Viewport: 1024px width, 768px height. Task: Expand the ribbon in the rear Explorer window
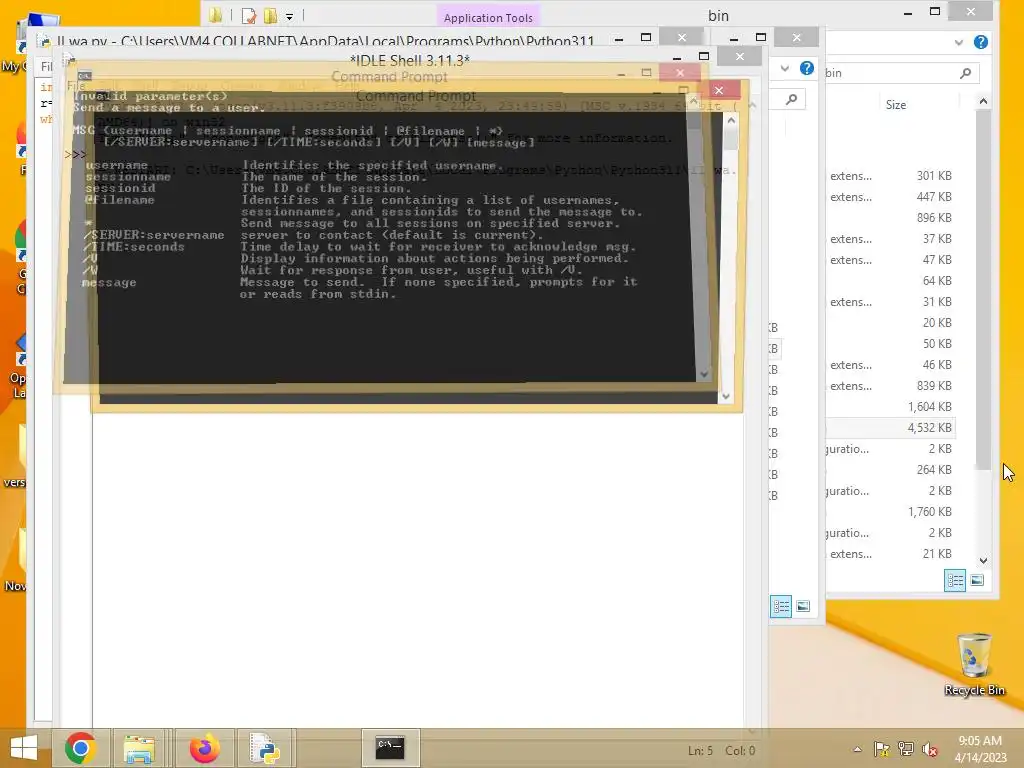785,68
